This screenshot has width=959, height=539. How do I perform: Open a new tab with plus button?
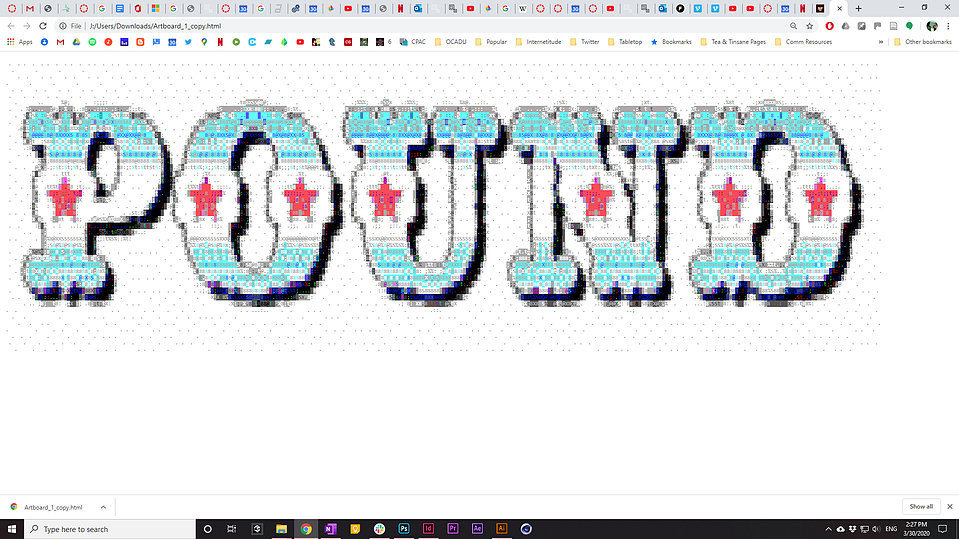tap(858, 9)
